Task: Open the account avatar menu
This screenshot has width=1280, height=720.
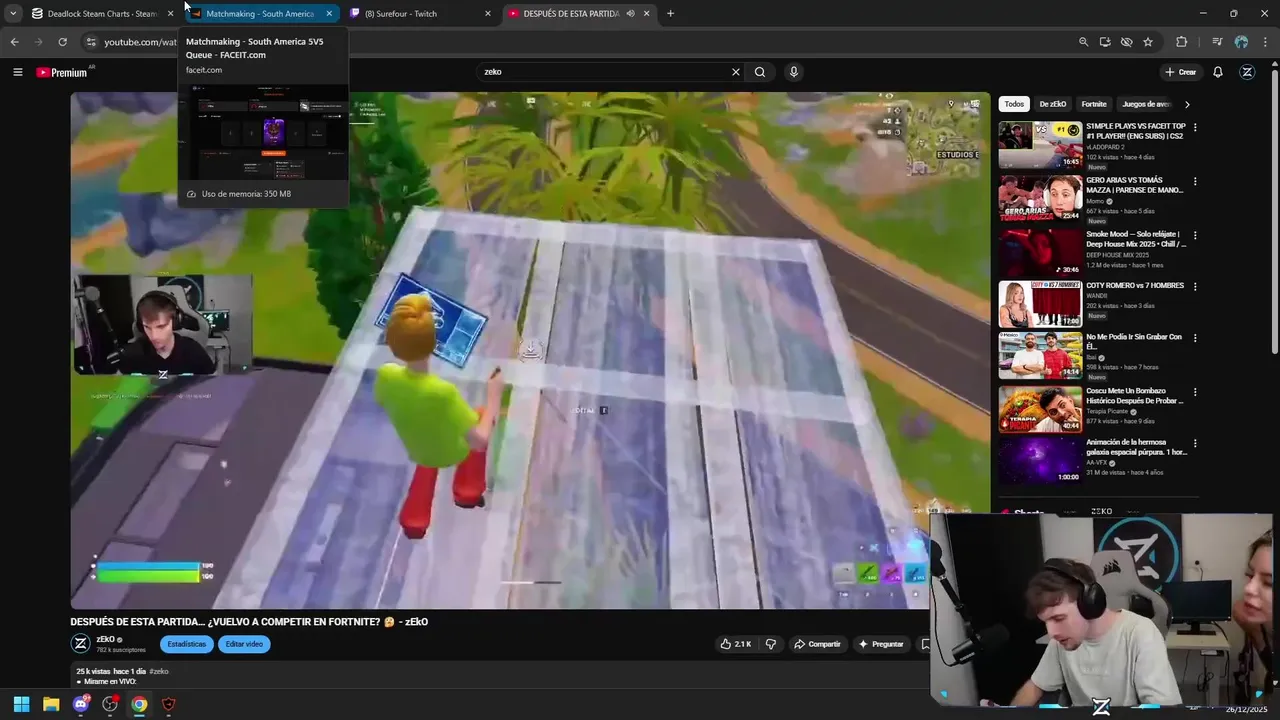Action: point(1247,72)
